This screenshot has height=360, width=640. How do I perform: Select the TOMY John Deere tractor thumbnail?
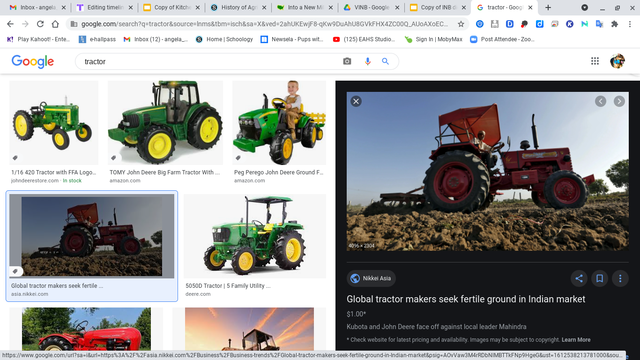pyautogui.click(x=165, y=123)
